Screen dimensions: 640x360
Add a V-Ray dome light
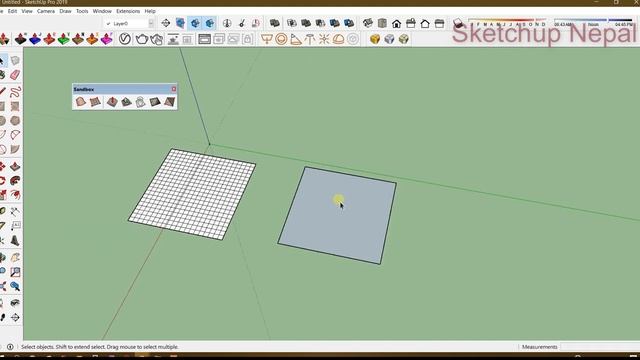pyautogui.click(x=338, y=39)
